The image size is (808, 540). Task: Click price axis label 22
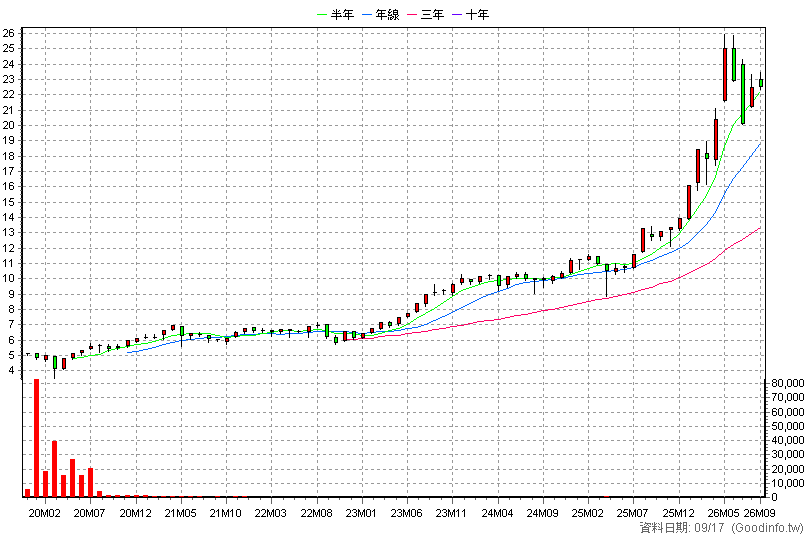click(x=9, y=95)
